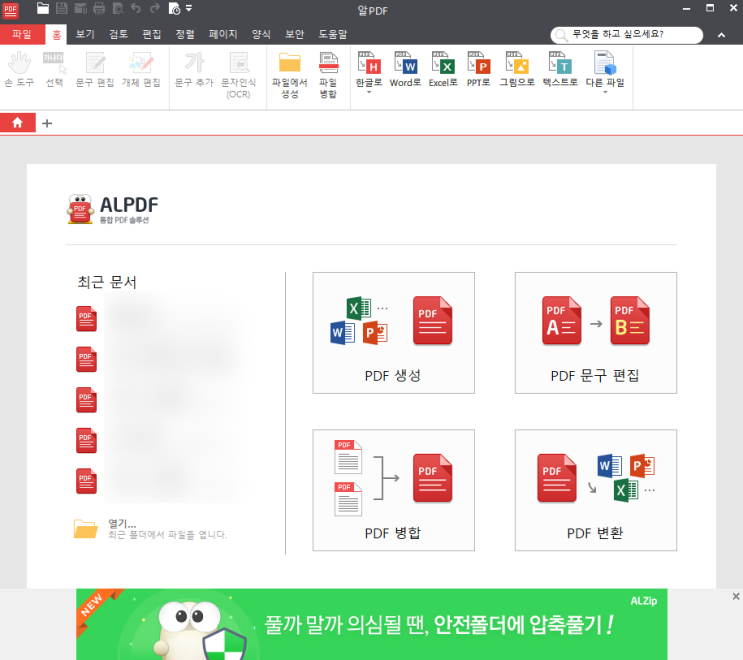
Task: Convert to Excel using Excel로 icon
Action: [443, 64]
